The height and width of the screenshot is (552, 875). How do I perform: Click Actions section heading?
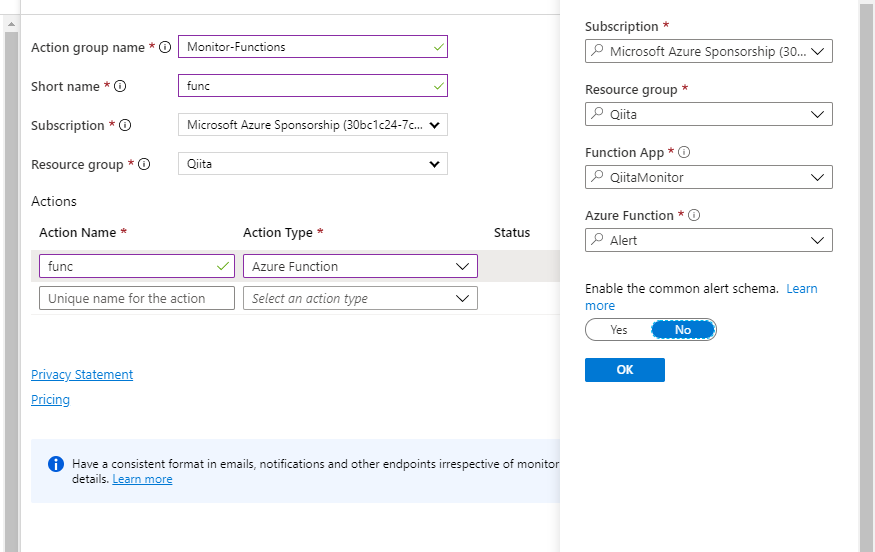[54, 201]
